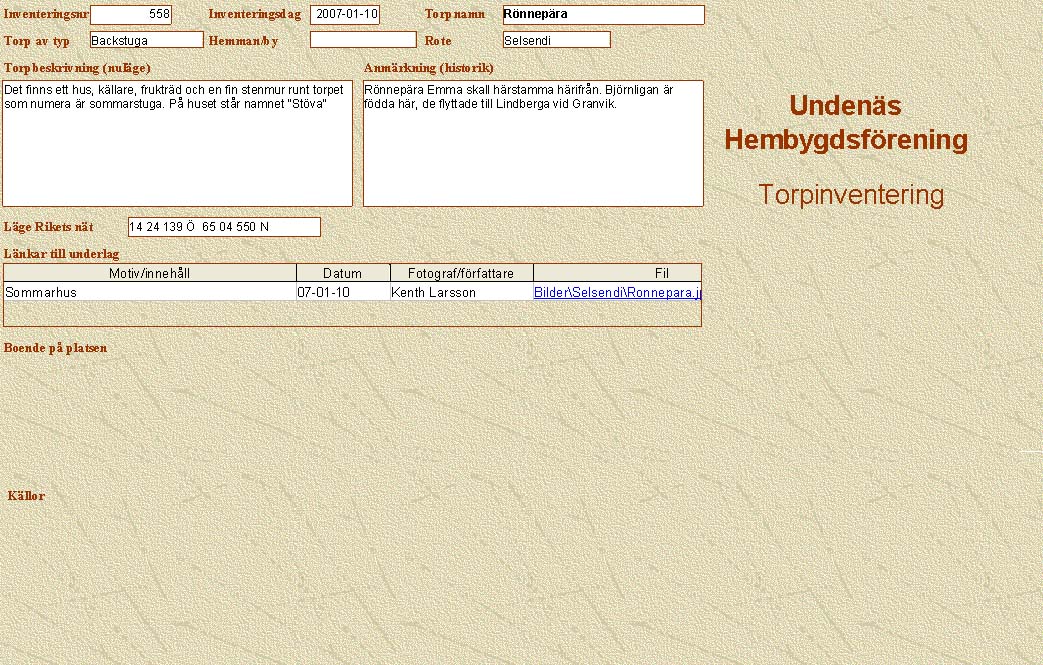Click the empty Hemman/by field
This screenshot has height=665, width=1043.
pos(363,40)
